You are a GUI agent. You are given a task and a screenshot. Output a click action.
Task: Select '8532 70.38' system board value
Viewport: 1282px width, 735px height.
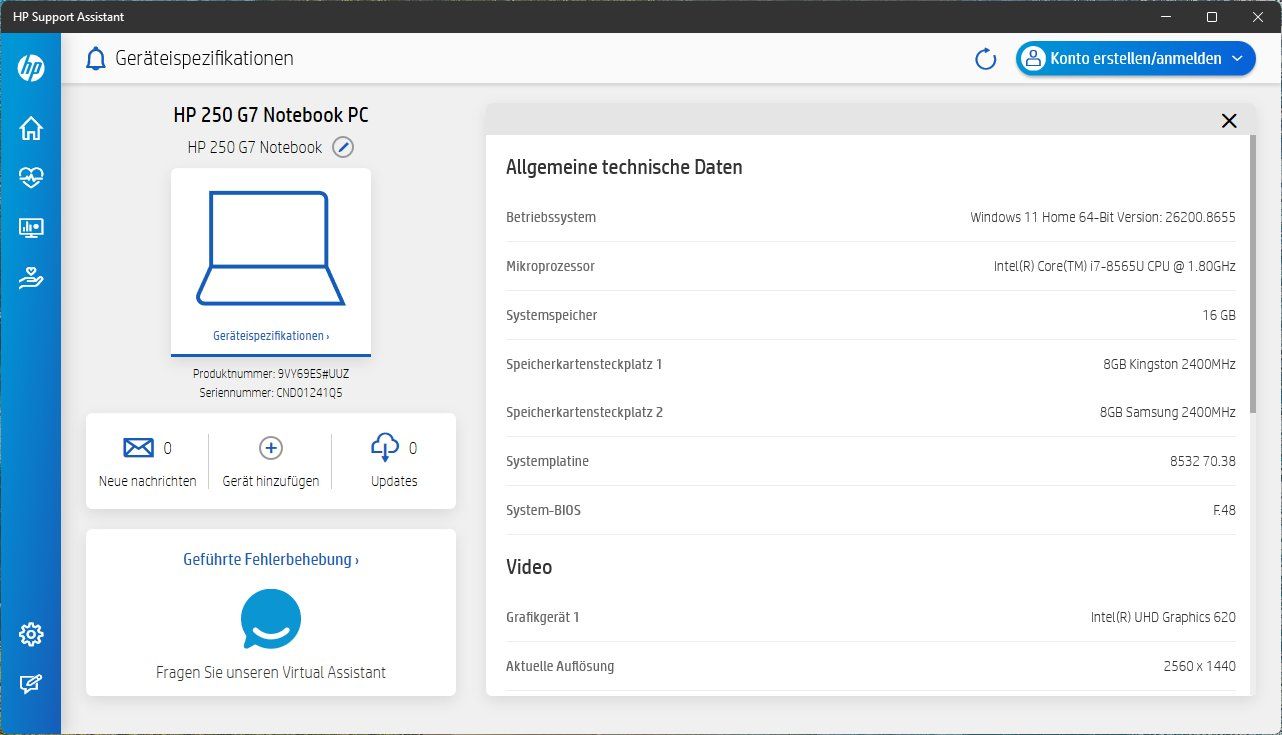click(x=1203, y=461)
